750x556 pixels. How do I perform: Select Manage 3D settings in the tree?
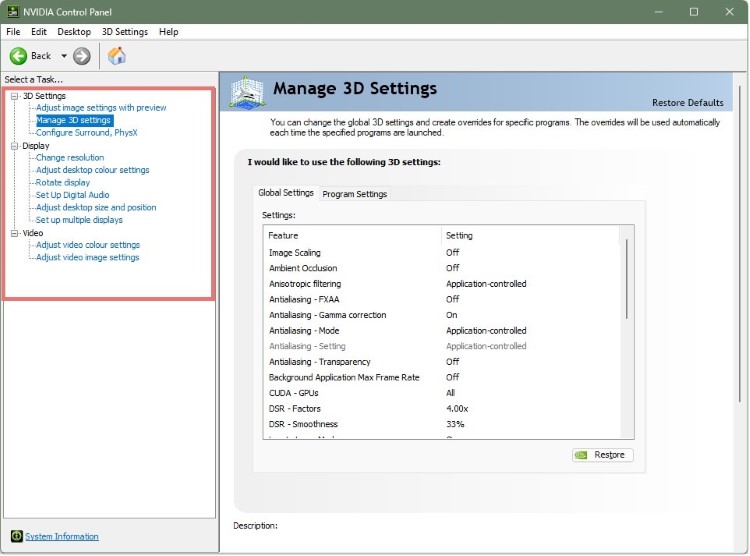tap(74, 120)
